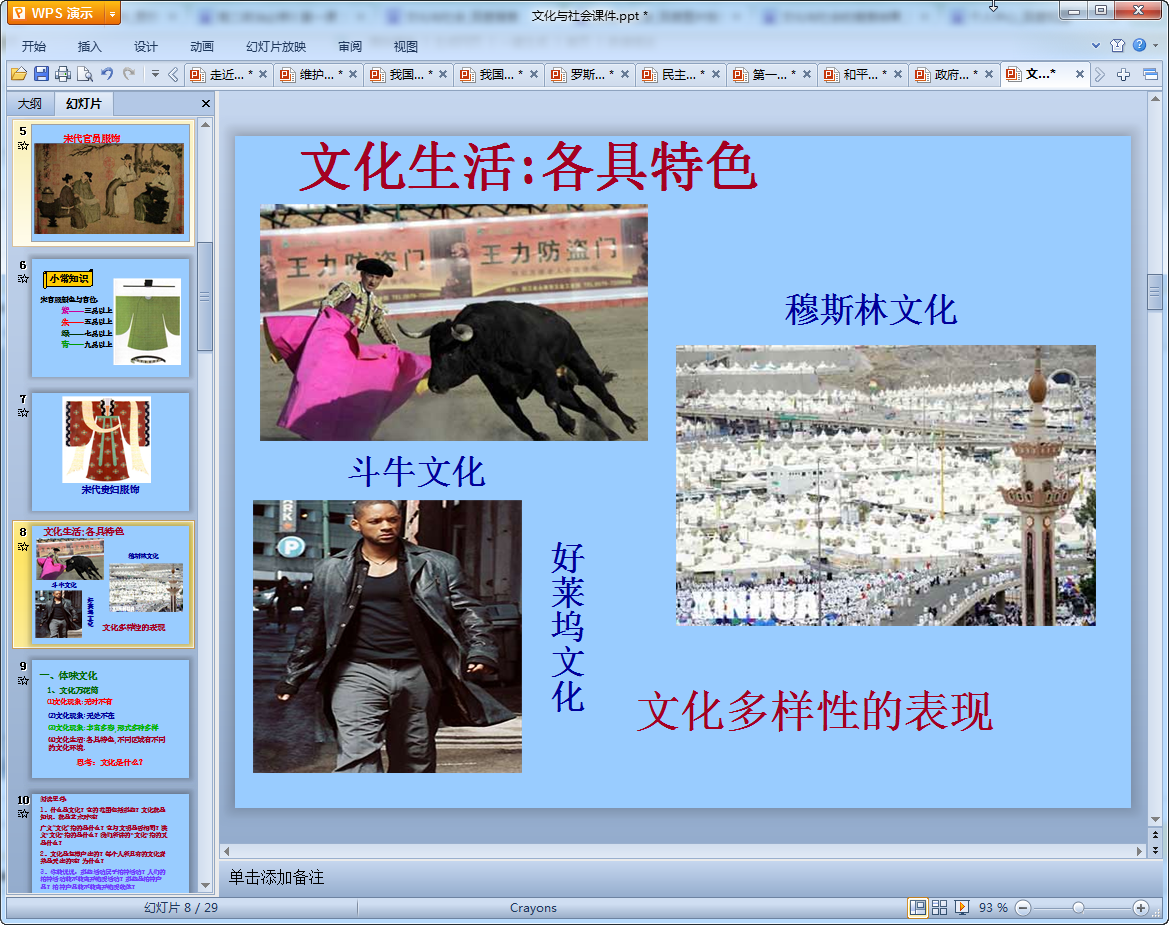
Task: Select slide 10 thumbnail
Action: pos(110,843)
